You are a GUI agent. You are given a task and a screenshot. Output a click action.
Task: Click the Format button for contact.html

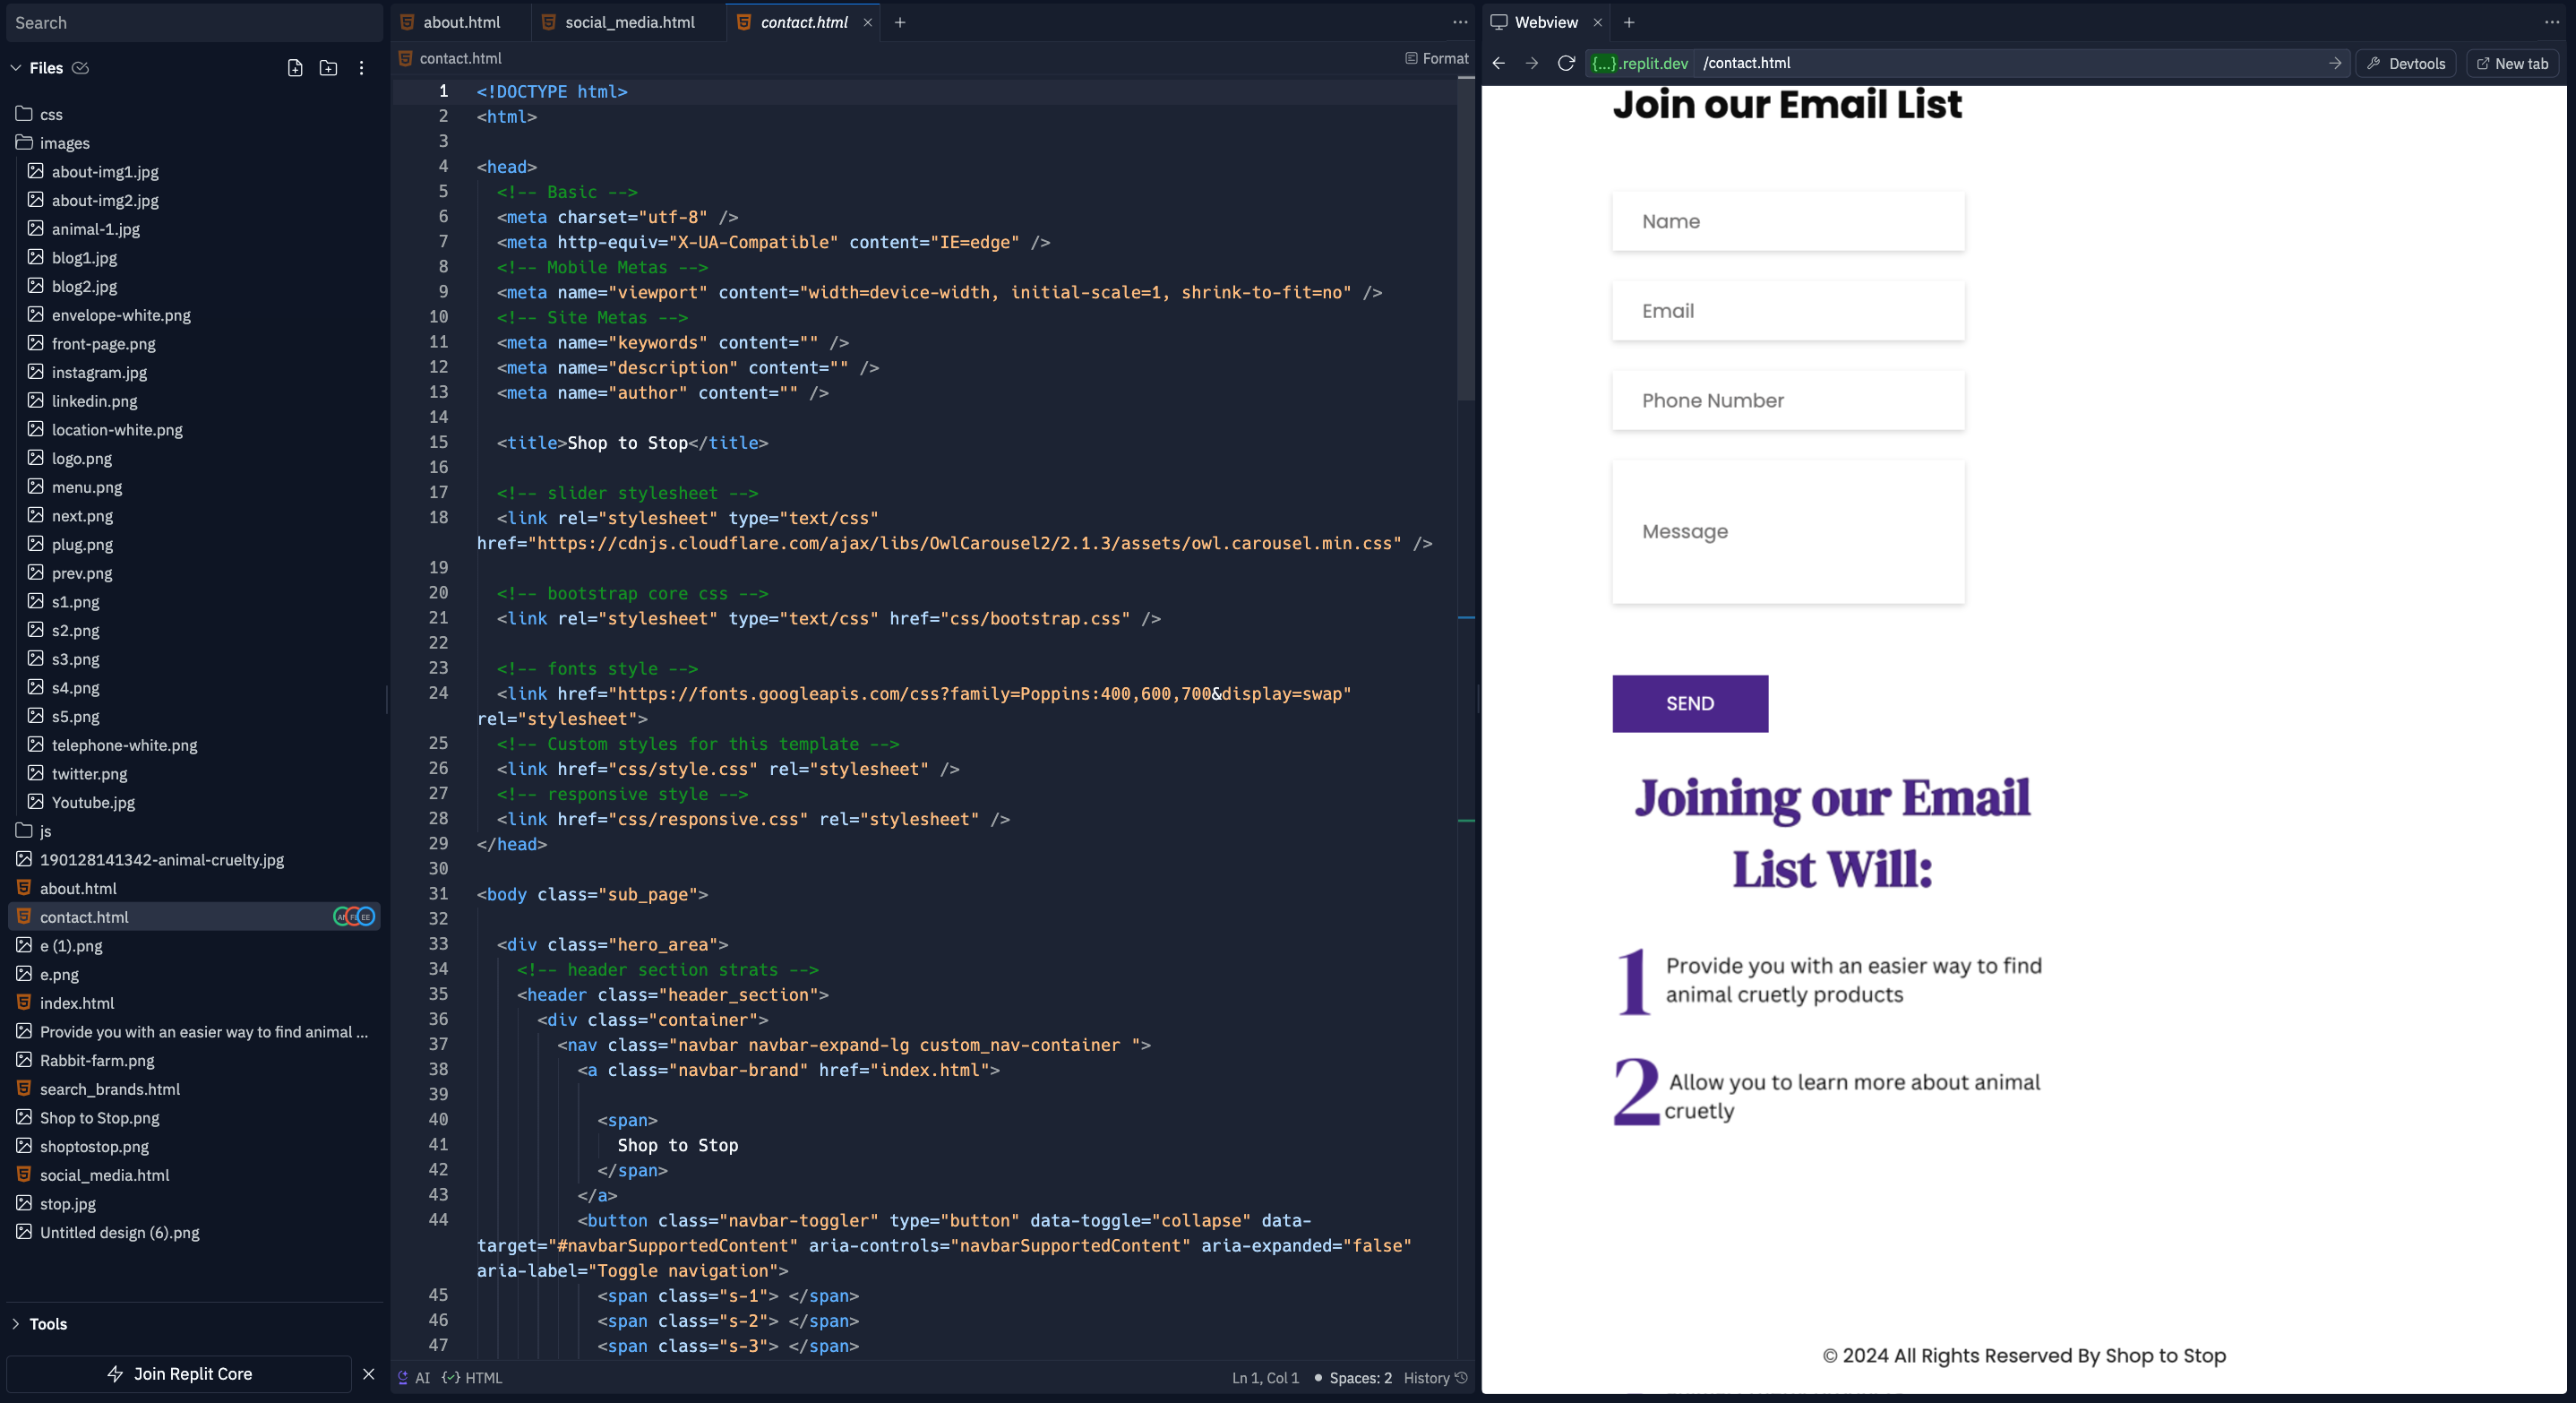[x=1435, y=58]
